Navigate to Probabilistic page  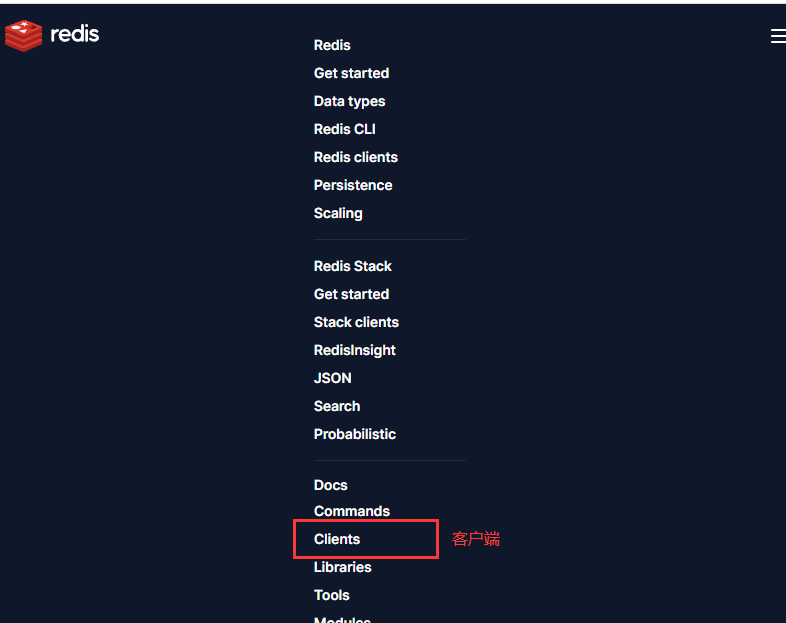click(354, 434)
